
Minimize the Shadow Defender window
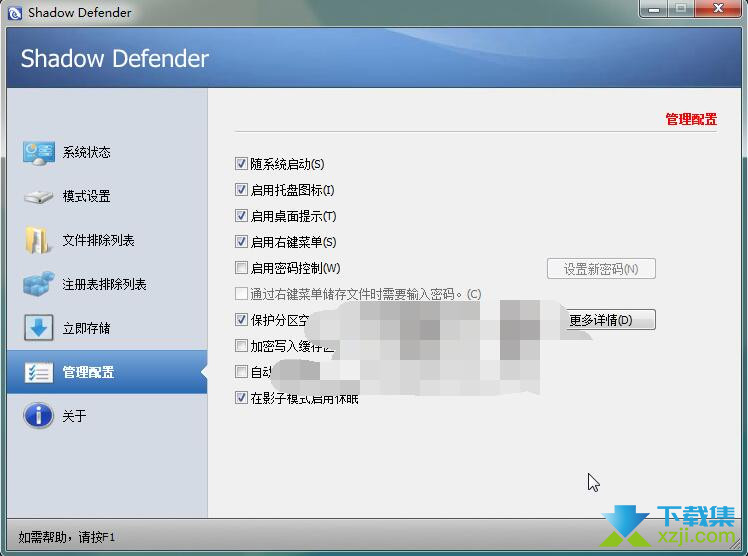[654, 9]
